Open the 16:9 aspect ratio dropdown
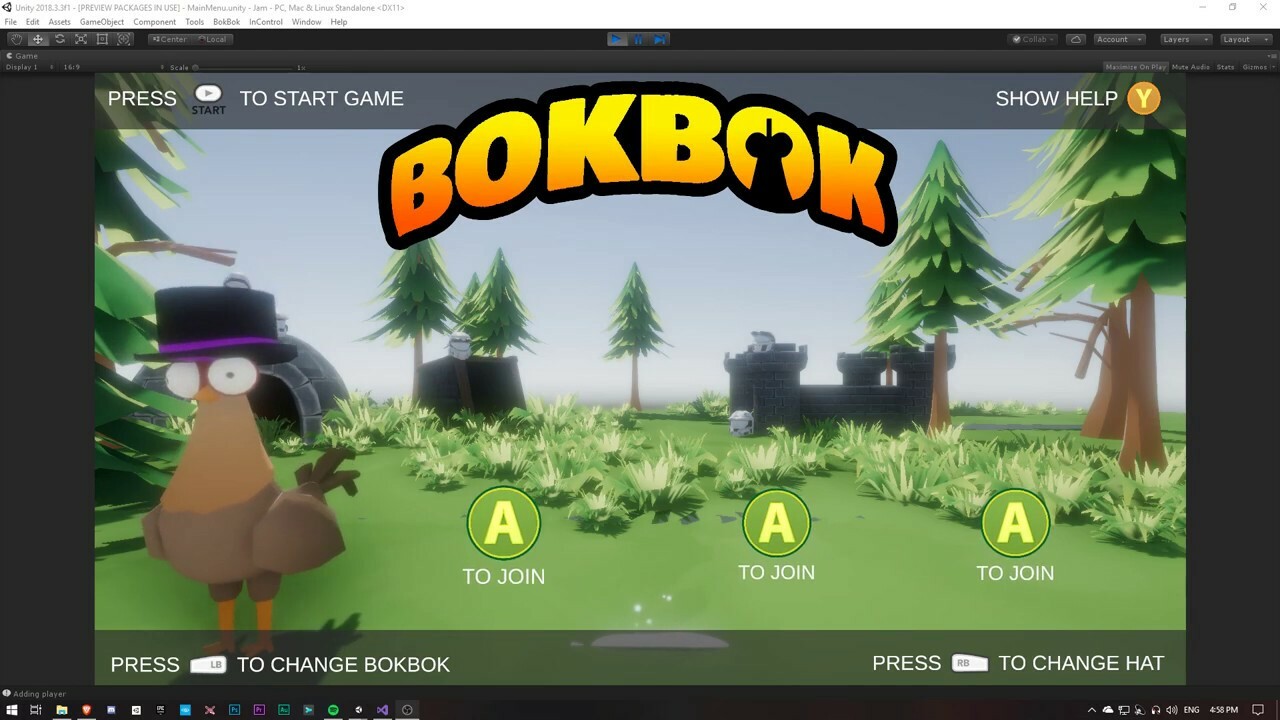Viewport: 1280px width, 720px height. point(73,67)
